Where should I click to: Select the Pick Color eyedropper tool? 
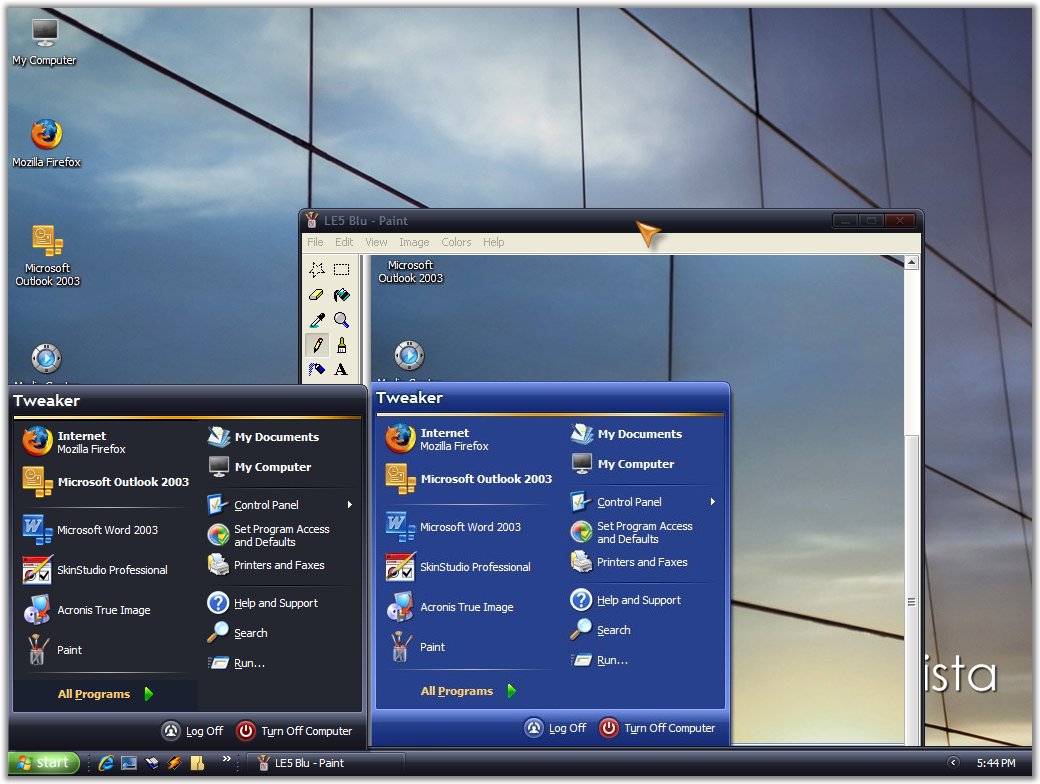pyautogui.click(x=317, y=320)
